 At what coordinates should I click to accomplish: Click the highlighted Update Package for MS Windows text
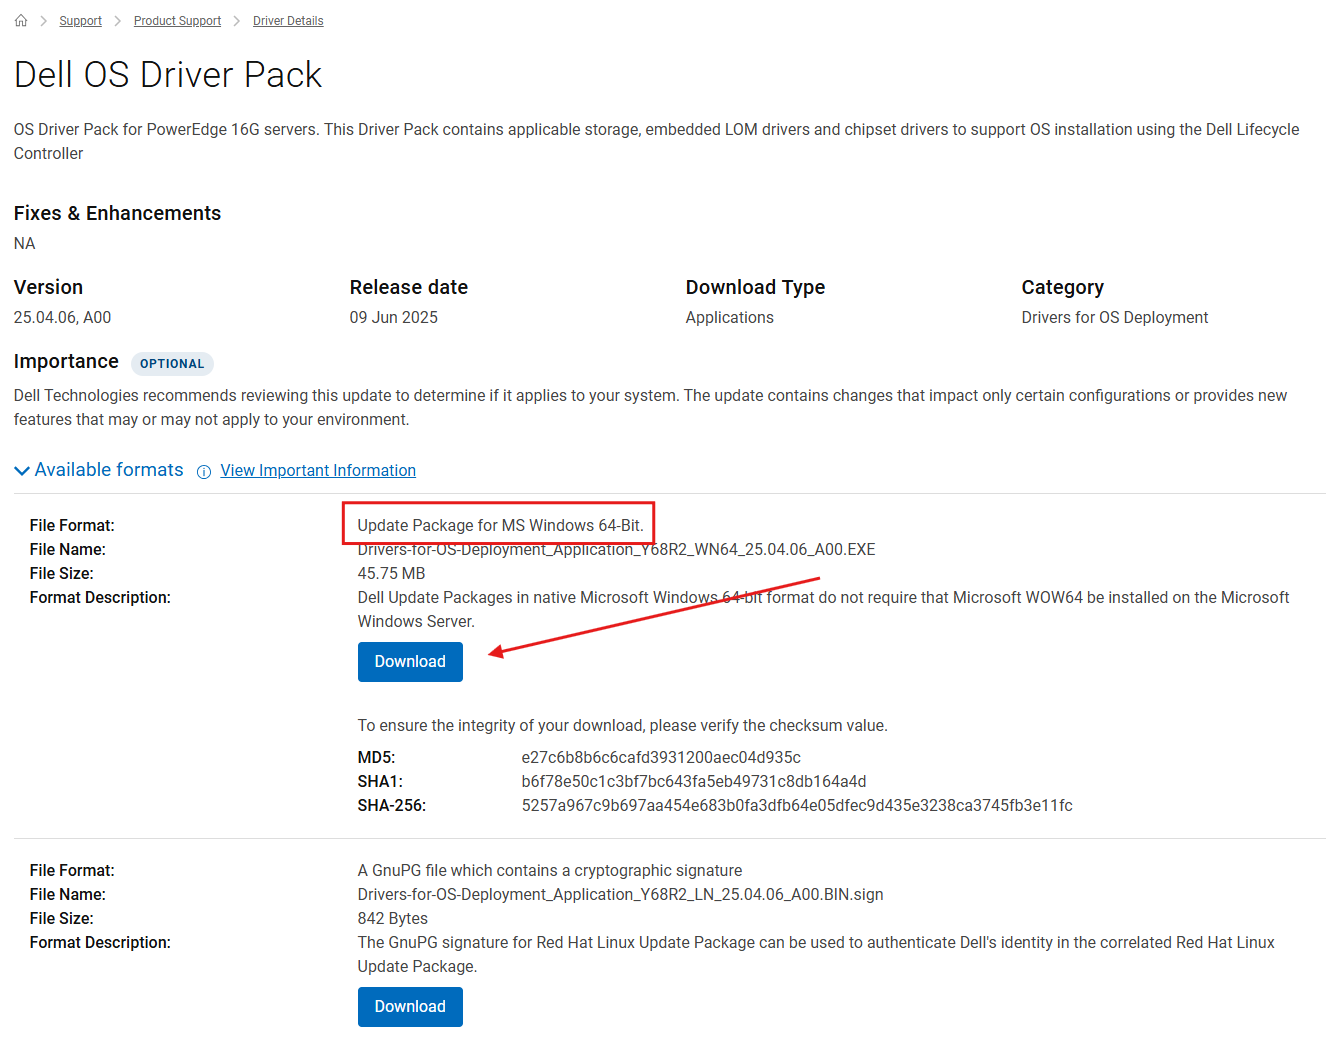pyautogui.click(x=500, y=526)
